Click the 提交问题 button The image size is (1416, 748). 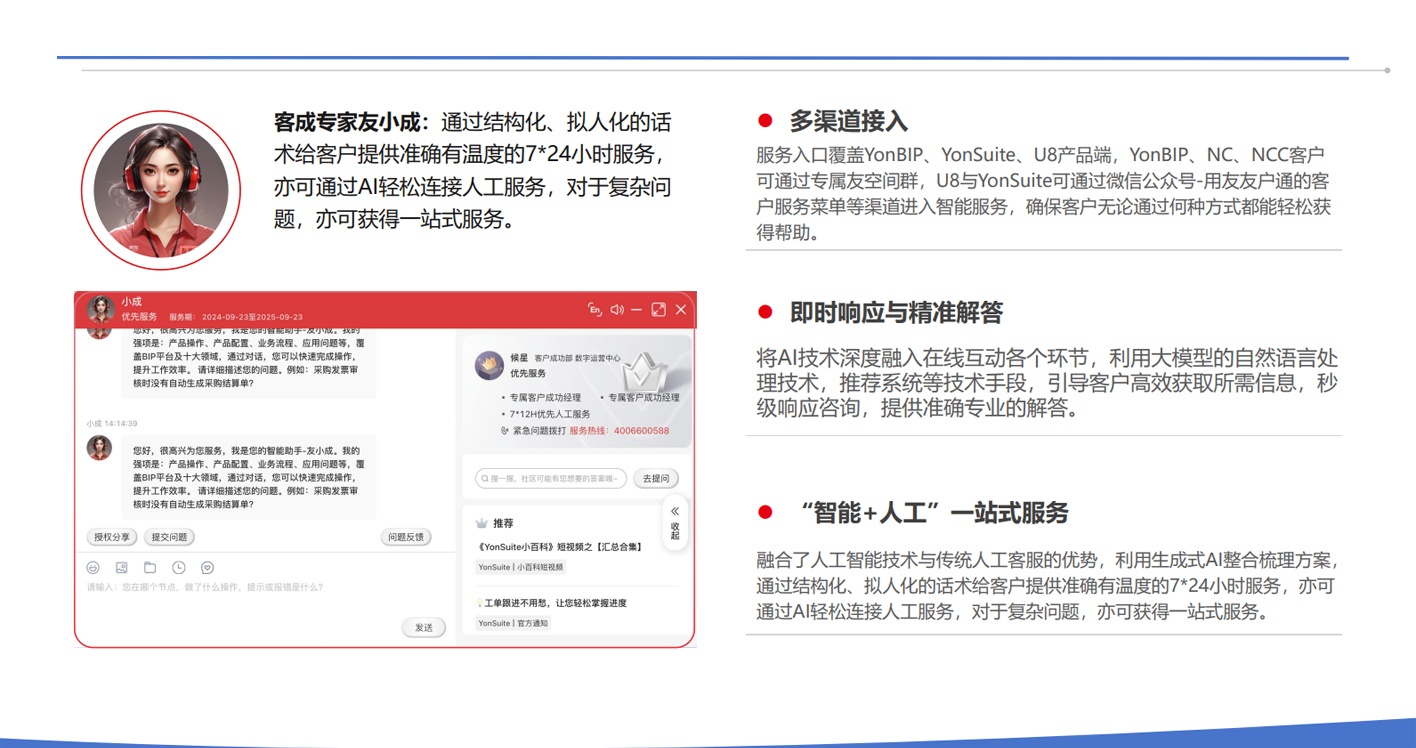(x=169, y=537)
